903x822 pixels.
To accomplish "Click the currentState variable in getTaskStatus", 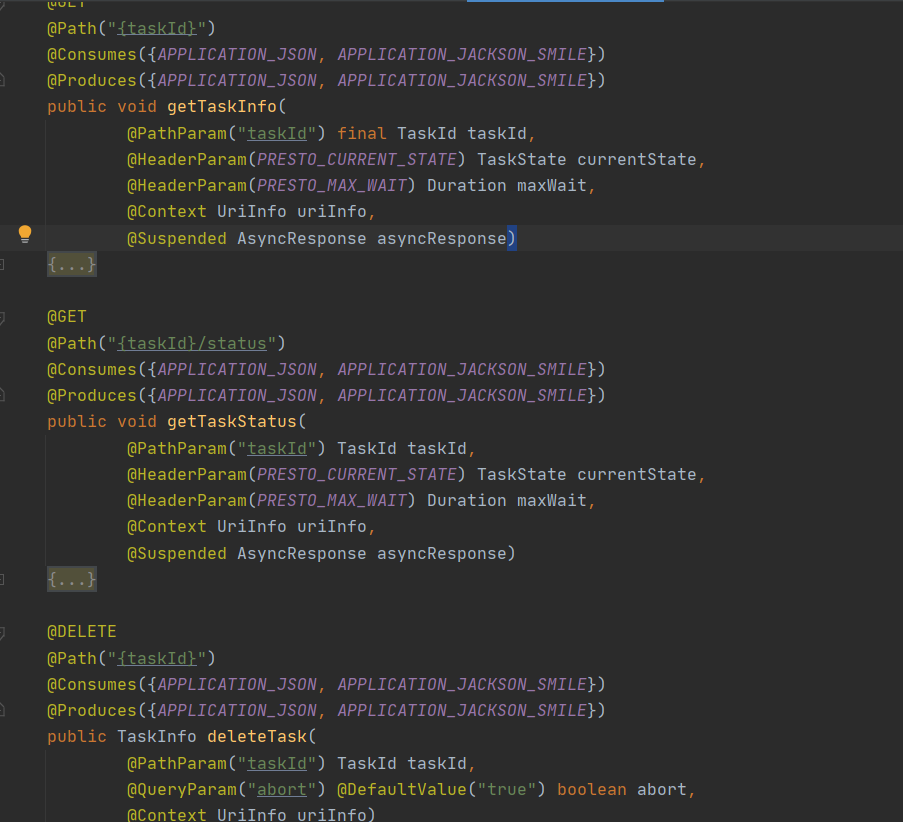I will click(x=636, y=475).
